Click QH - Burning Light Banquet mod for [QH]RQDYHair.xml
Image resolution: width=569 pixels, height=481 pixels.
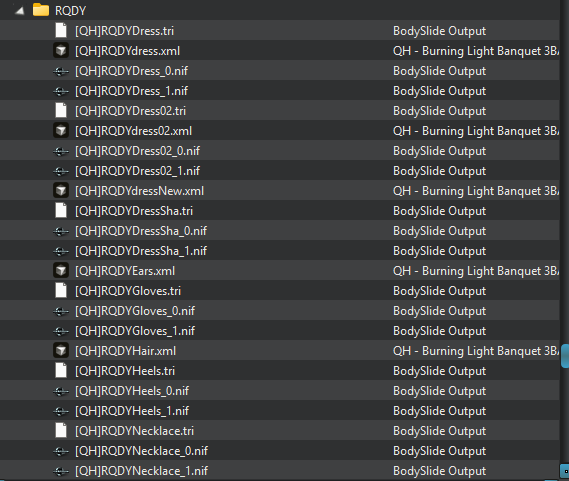coord(476,351)
